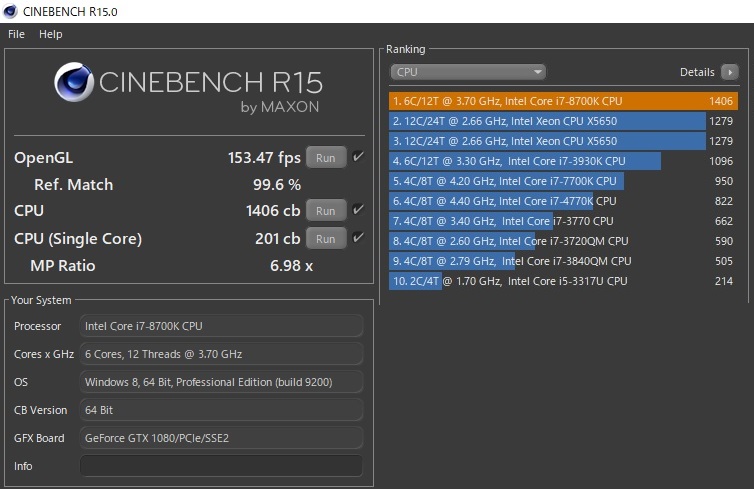Click the Cinebench R15 logo sphere
Screen dimensions: 754x489
point(74,82)
